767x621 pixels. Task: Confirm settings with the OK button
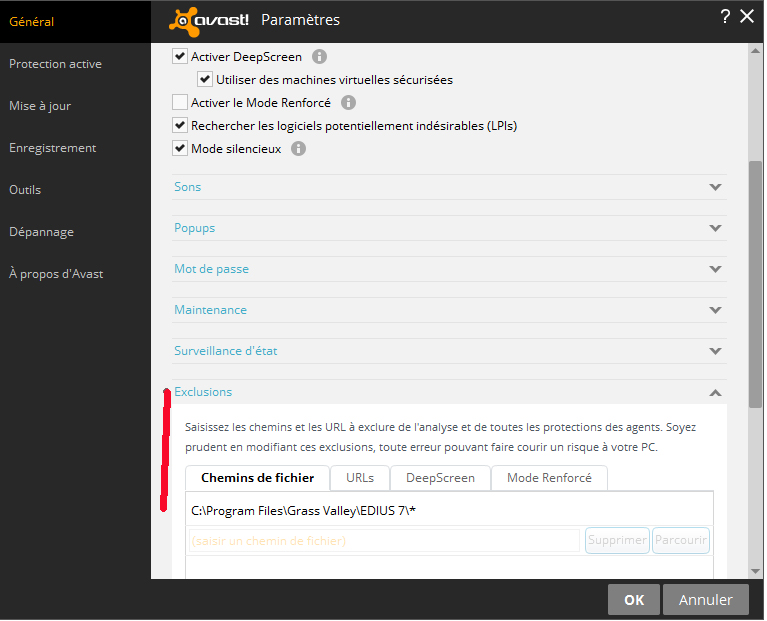tap(635, 601)
